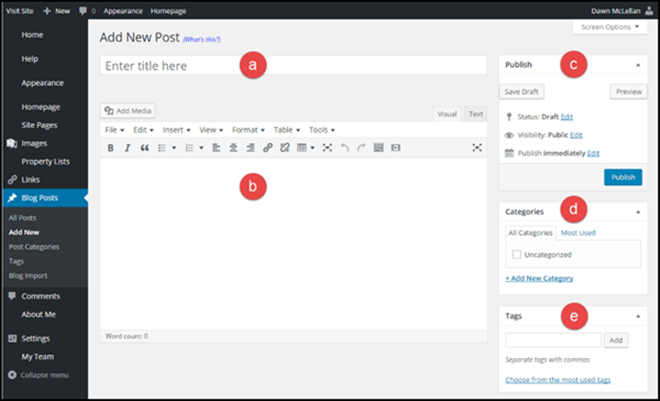Image resolution: width=660 pixels, height=401 pixels.
Task: Apply italic formatting to the text
Action: pos(127,148)
